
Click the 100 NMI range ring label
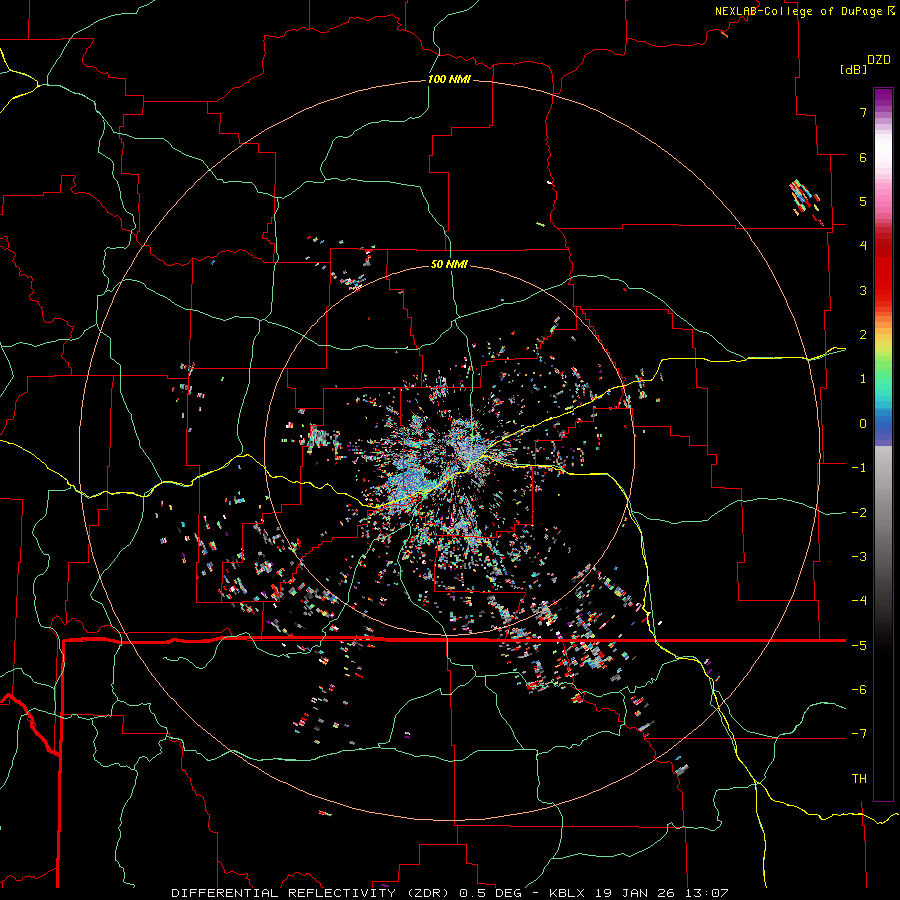tap(449, 79)
